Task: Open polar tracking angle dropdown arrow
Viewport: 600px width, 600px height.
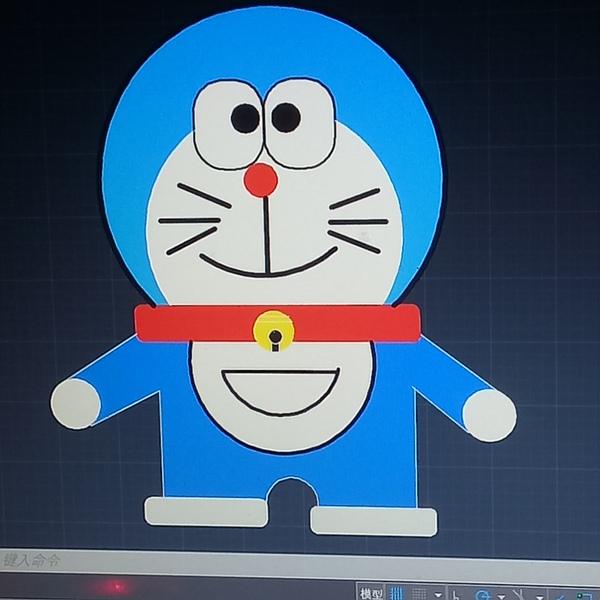Action: pyautogui.click(x=501, y=597)
